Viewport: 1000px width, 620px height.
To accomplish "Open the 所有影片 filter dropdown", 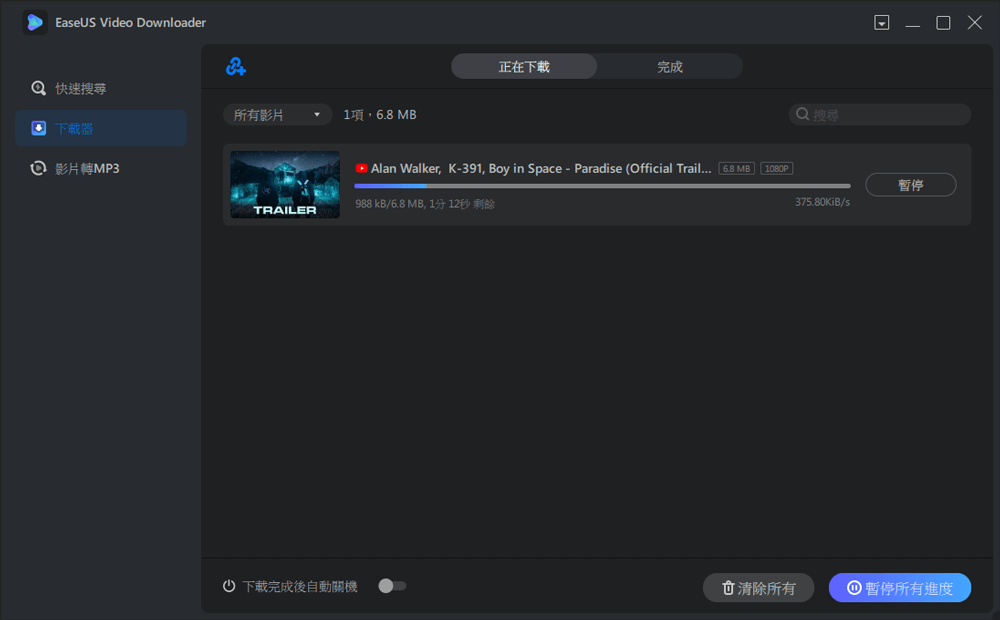I will coord(277,115).
